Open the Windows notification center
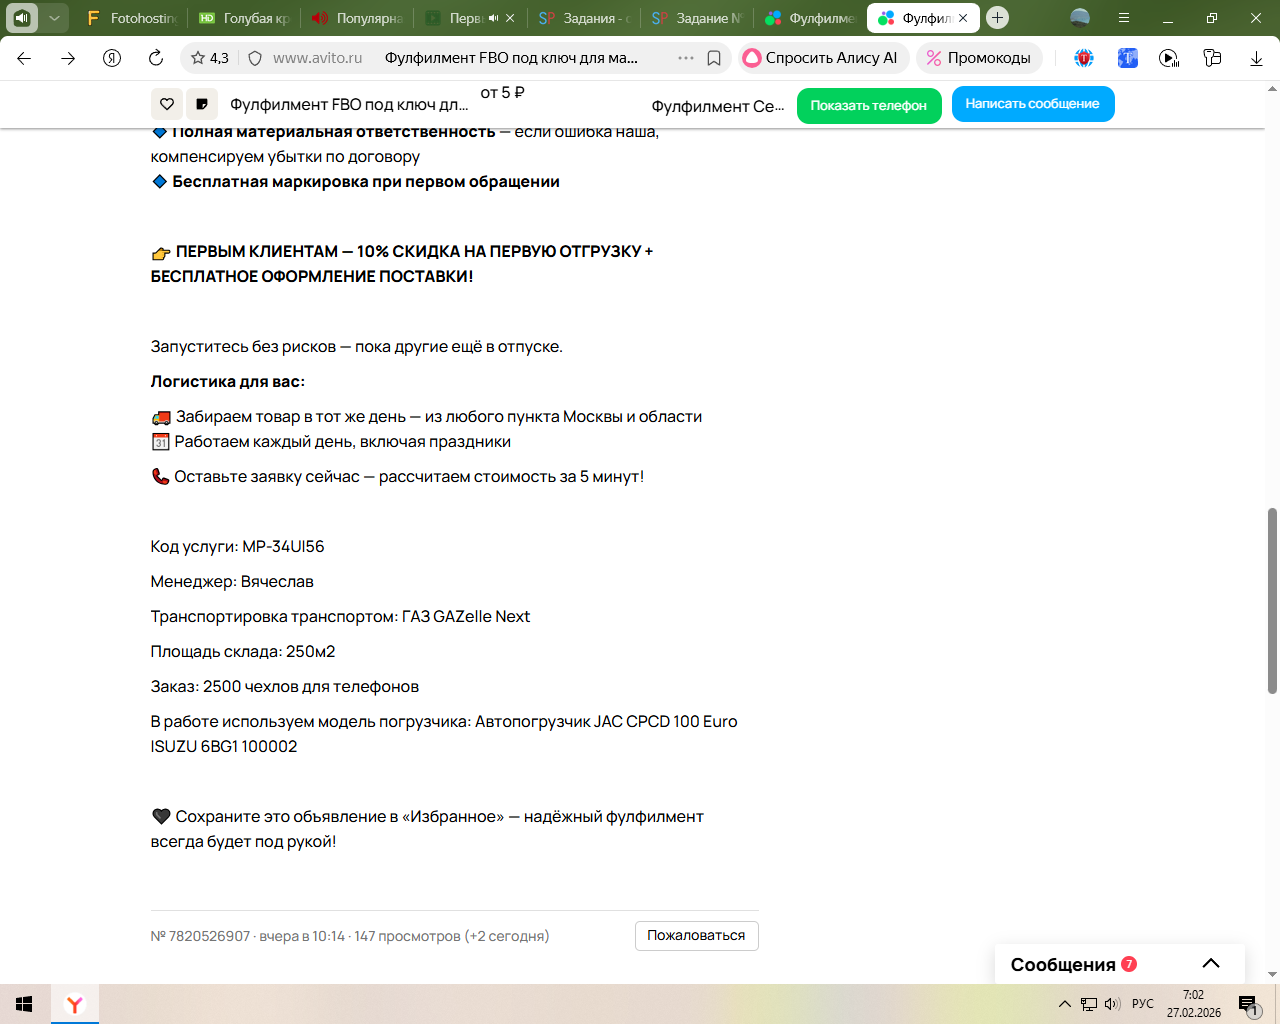The image size is (1280, 1024). click(1248, 1005)
